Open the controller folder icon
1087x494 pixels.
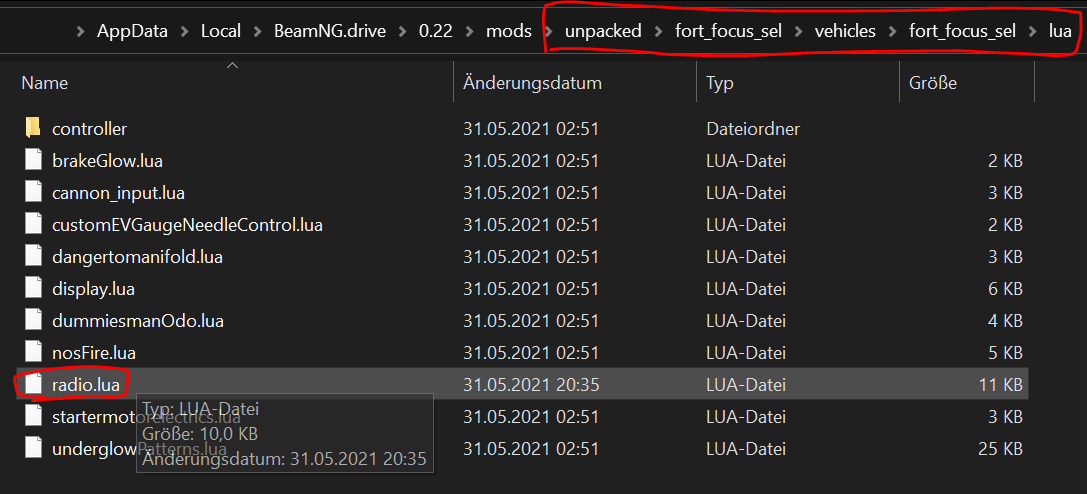(x=33, y=128)
